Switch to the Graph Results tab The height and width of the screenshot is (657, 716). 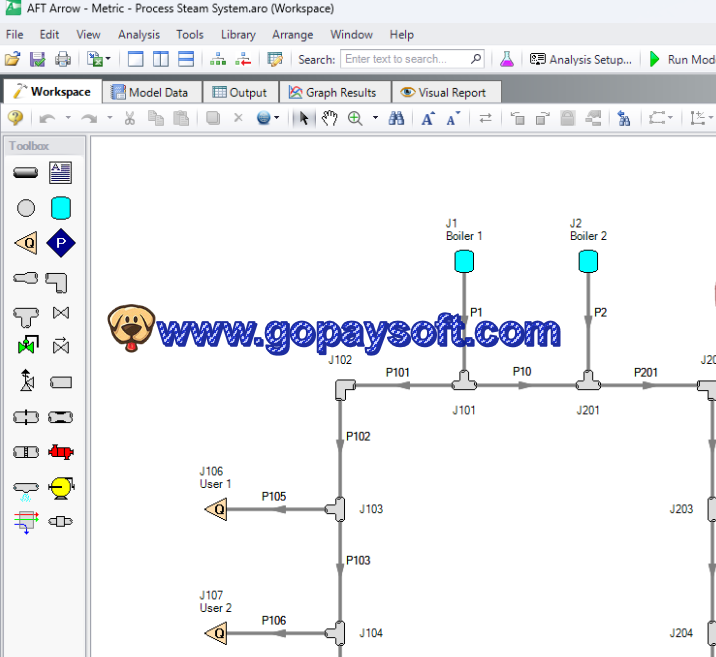coord(332,92)
